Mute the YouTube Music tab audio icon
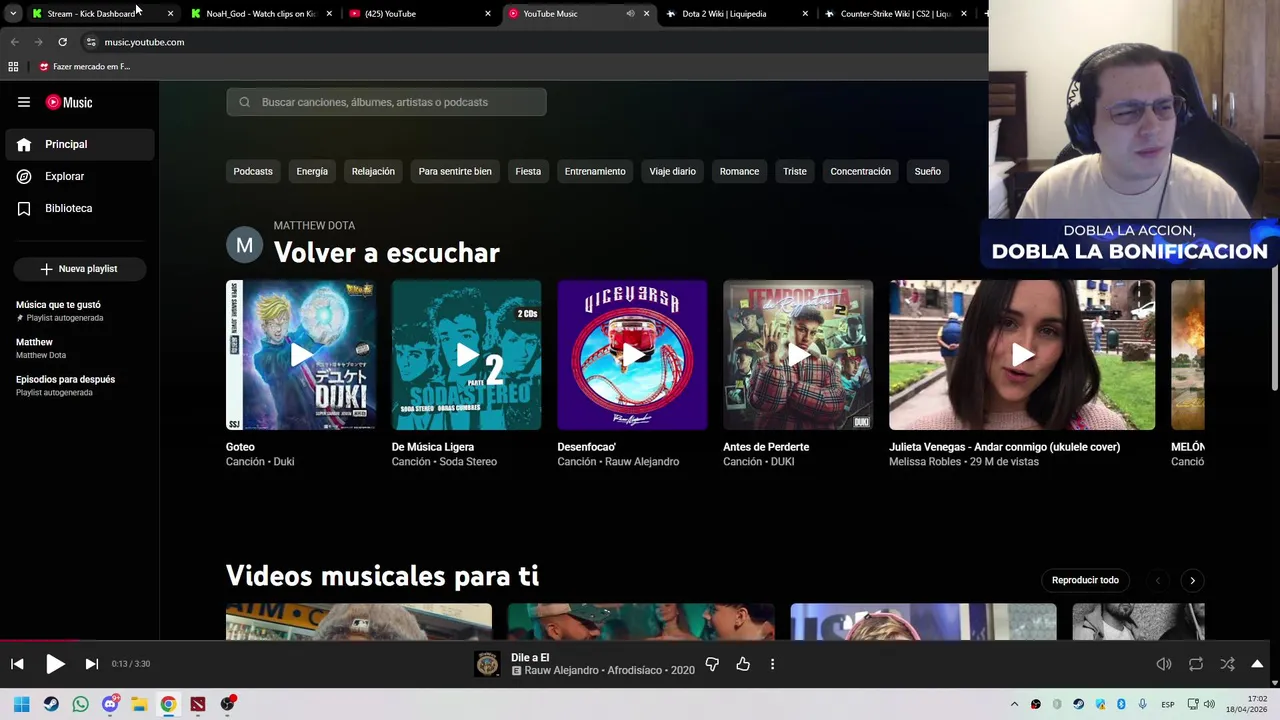1280x720 pixels. click(x=630, y=14)
